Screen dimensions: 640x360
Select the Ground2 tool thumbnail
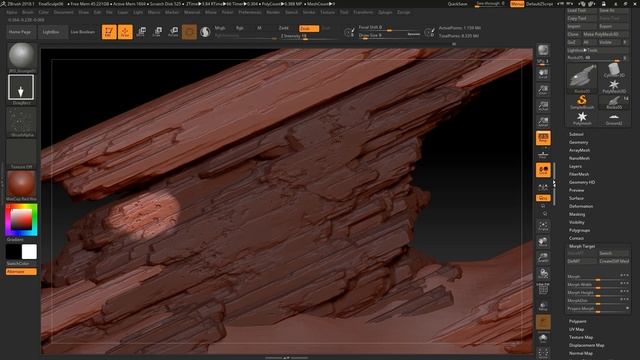[x=613, y=118]
